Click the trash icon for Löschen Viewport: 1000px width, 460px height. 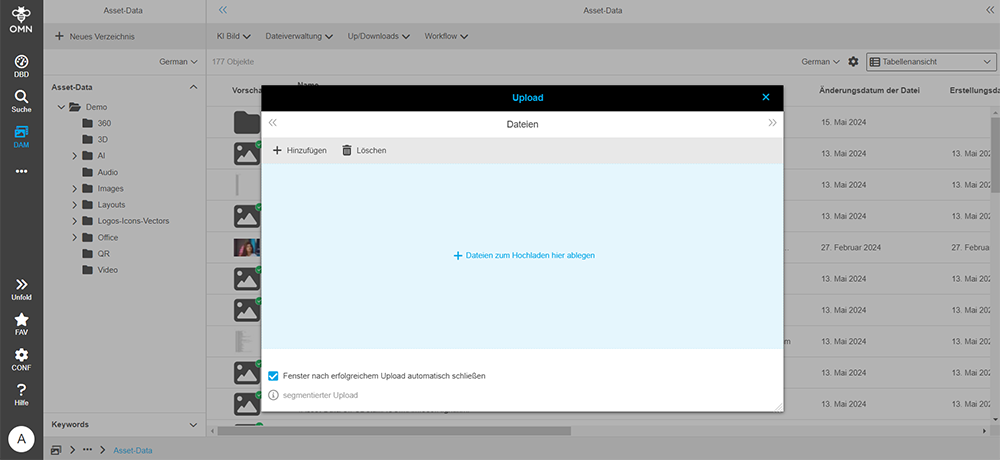[347, 151]
